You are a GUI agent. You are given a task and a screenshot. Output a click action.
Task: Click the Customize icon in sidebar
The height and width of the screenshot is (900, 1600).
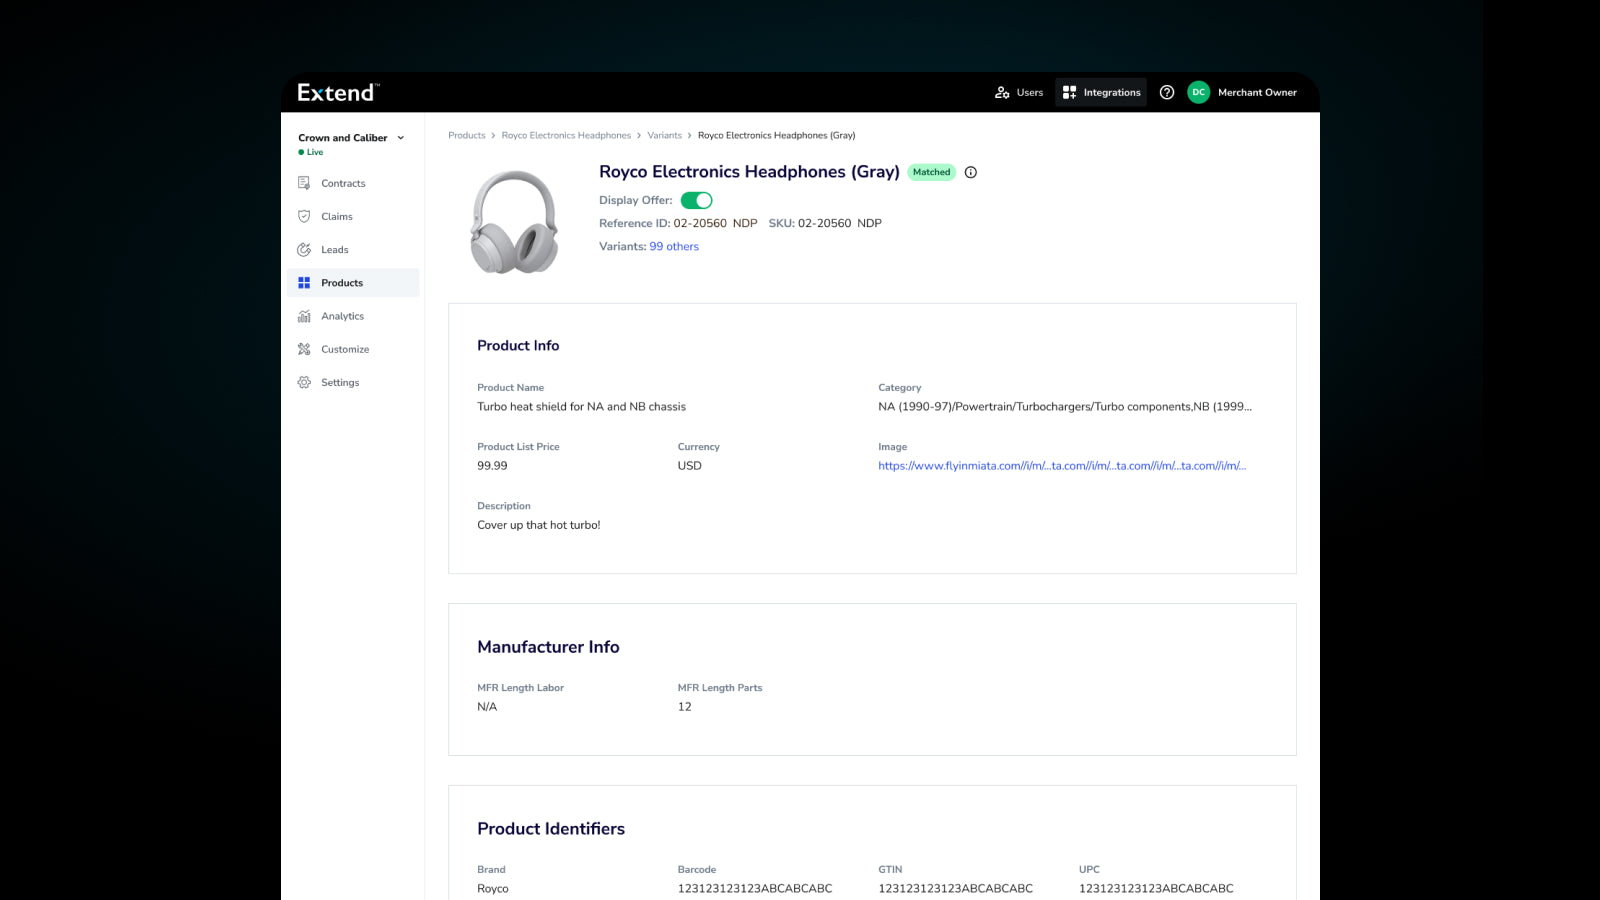(304, 349)
